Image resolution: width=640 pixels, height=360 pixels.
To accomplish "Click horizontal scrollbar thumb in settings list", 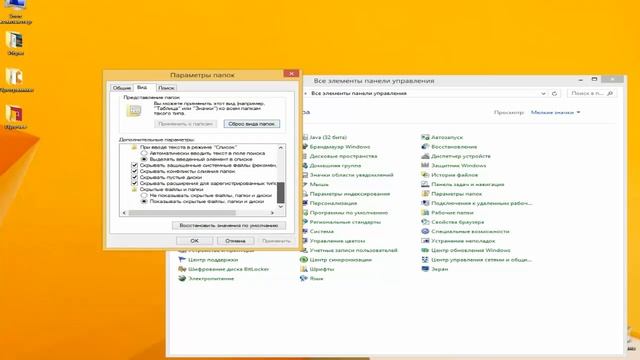I will point(182,213).
